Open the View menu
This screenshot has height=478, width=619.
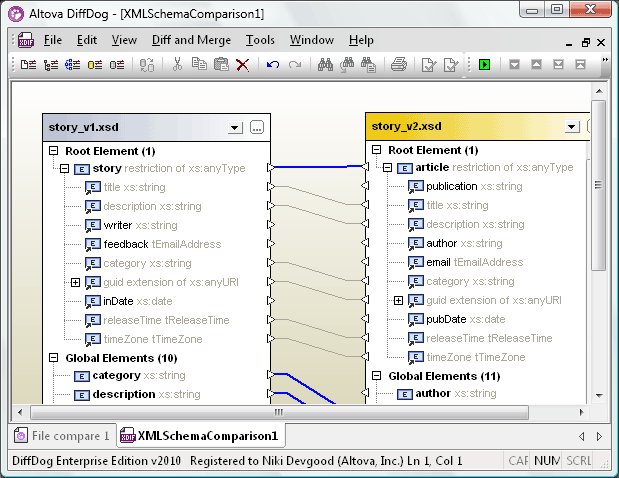[x=124, y=40]
